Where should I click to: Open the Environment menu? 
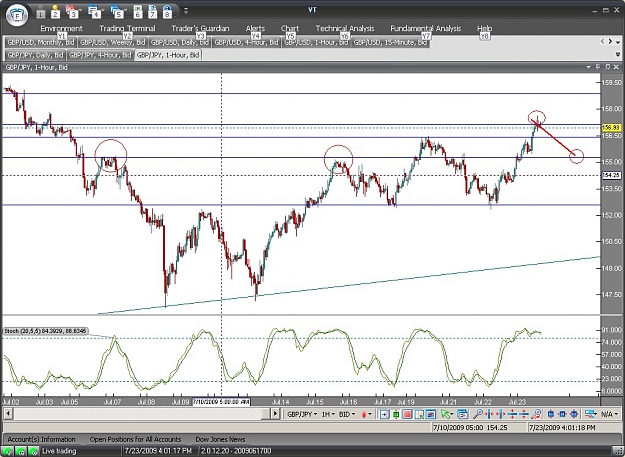pyautogui.click(x=61, y=28)
